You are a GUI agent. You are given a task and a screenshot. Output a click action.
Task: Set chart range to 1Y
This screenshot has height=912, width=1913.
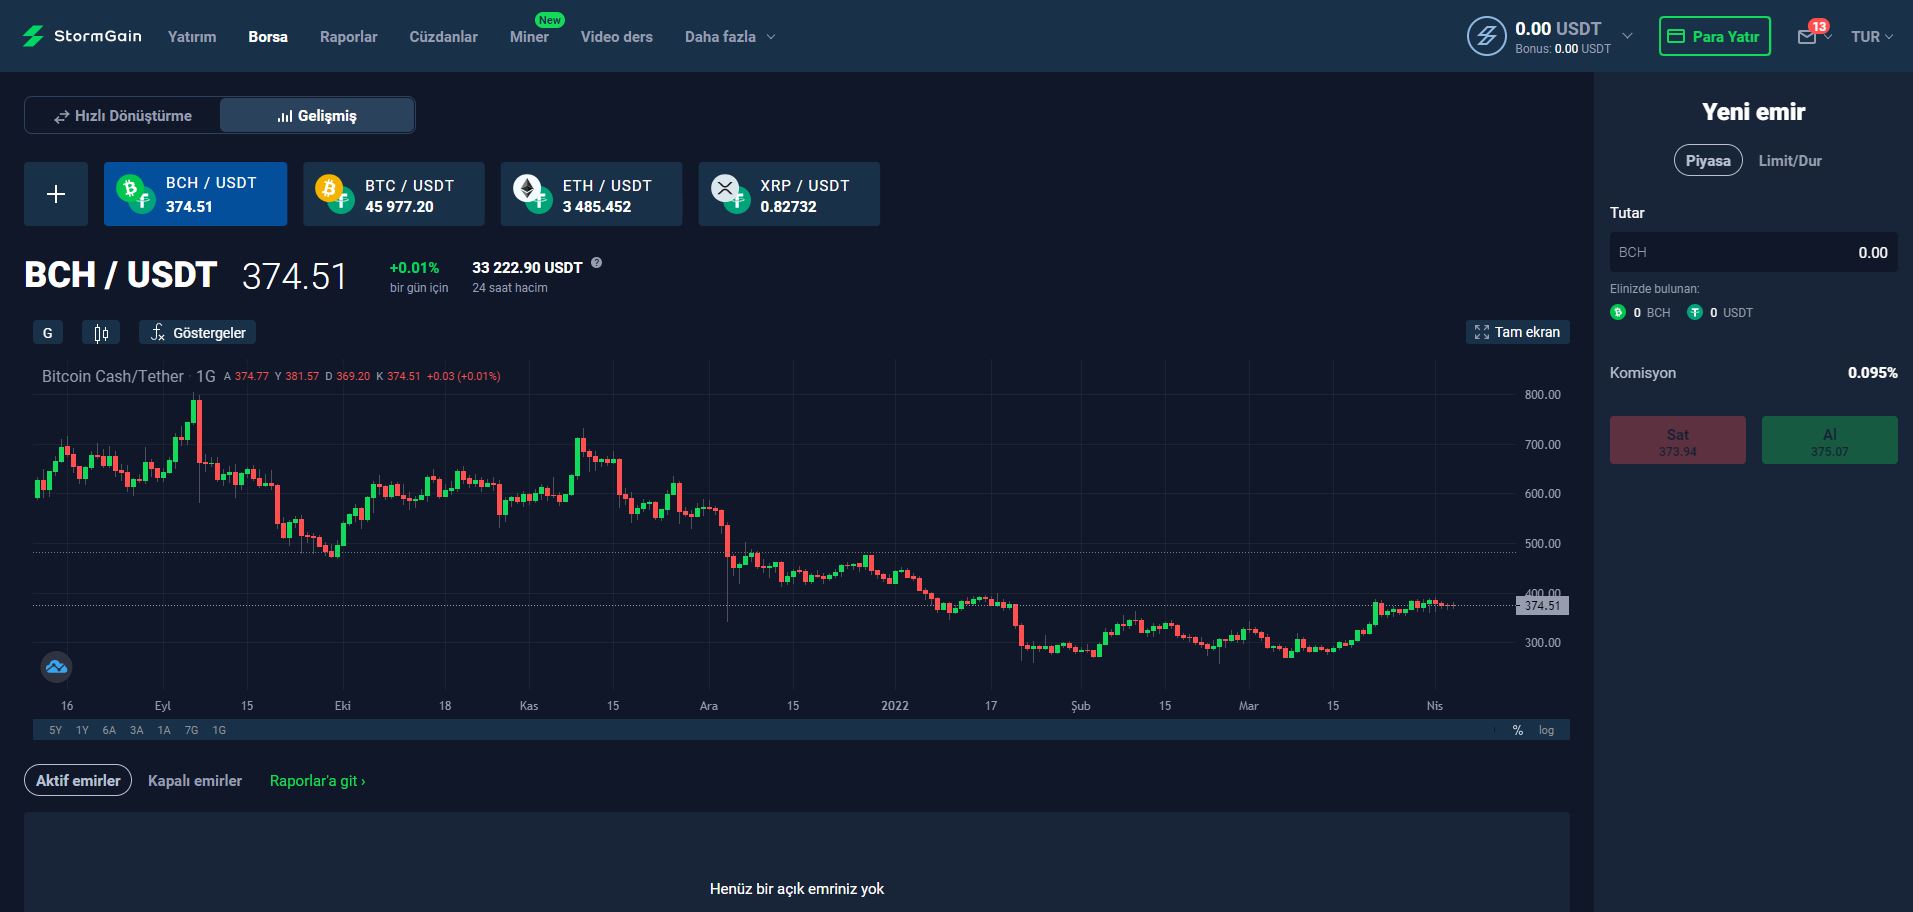coord(82,730)
